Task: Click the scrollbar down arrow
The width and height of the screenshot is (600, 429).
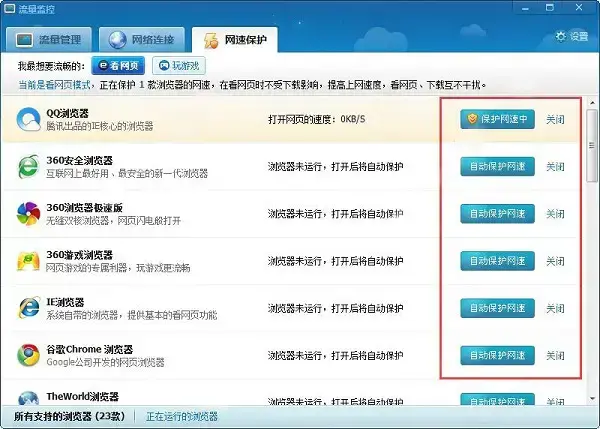Action: (592, 398)
